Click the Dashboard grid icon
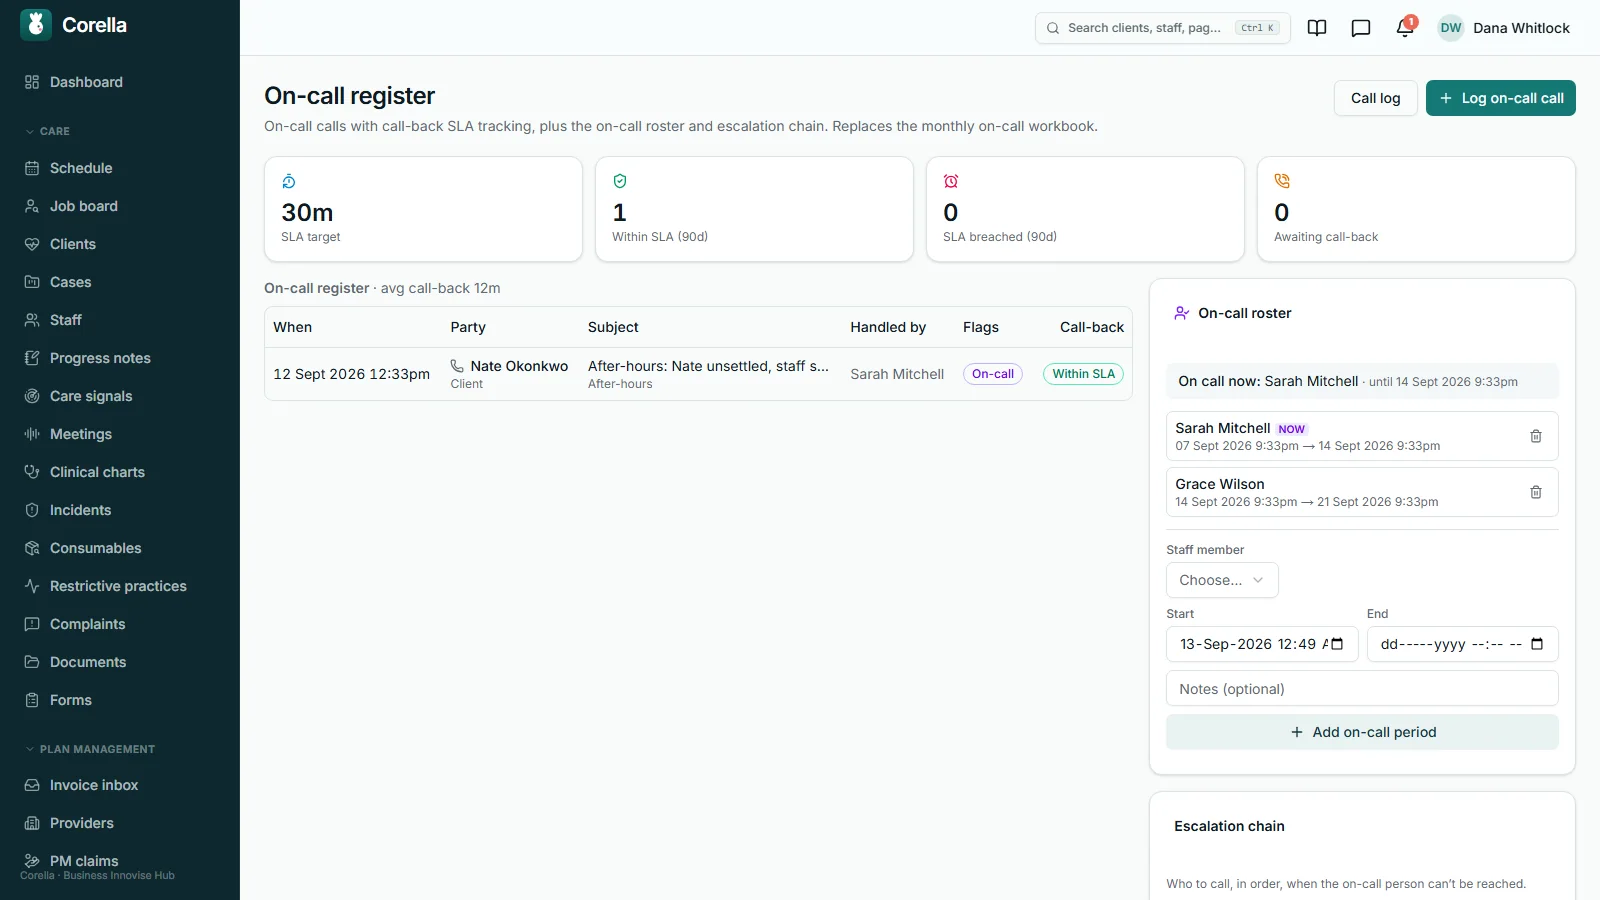1600x900 pixels. coord(32,82)
